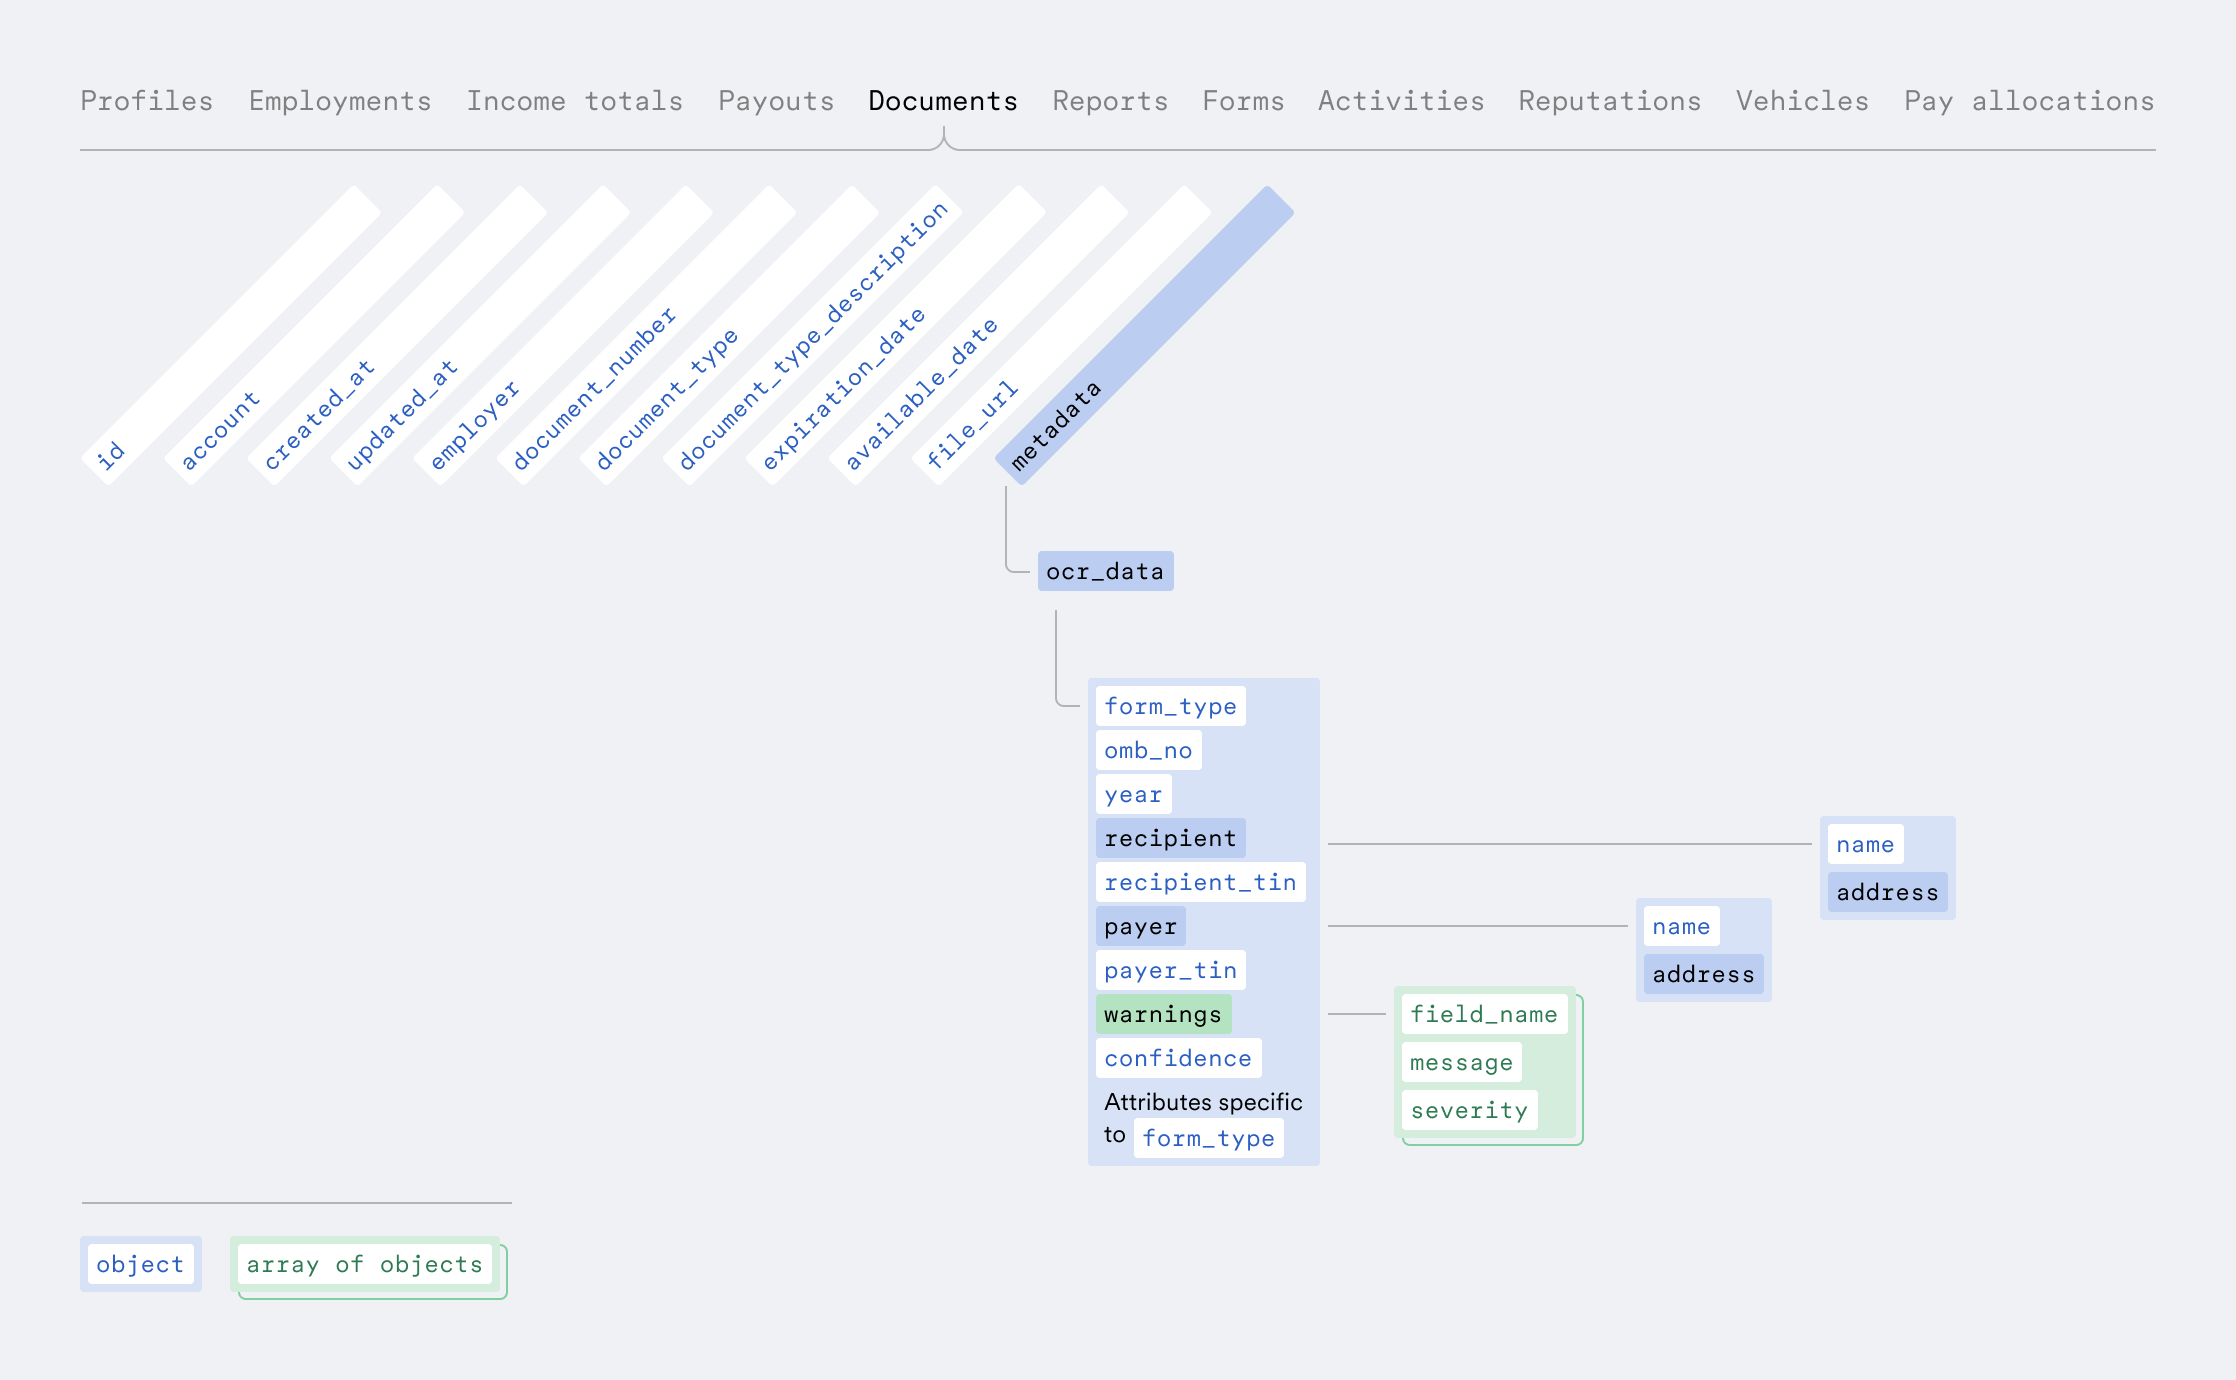Image resolution: width=2236 pixels, height=1380 pixels.
Task: Switch to the Profiles tab
Action: 146,101
